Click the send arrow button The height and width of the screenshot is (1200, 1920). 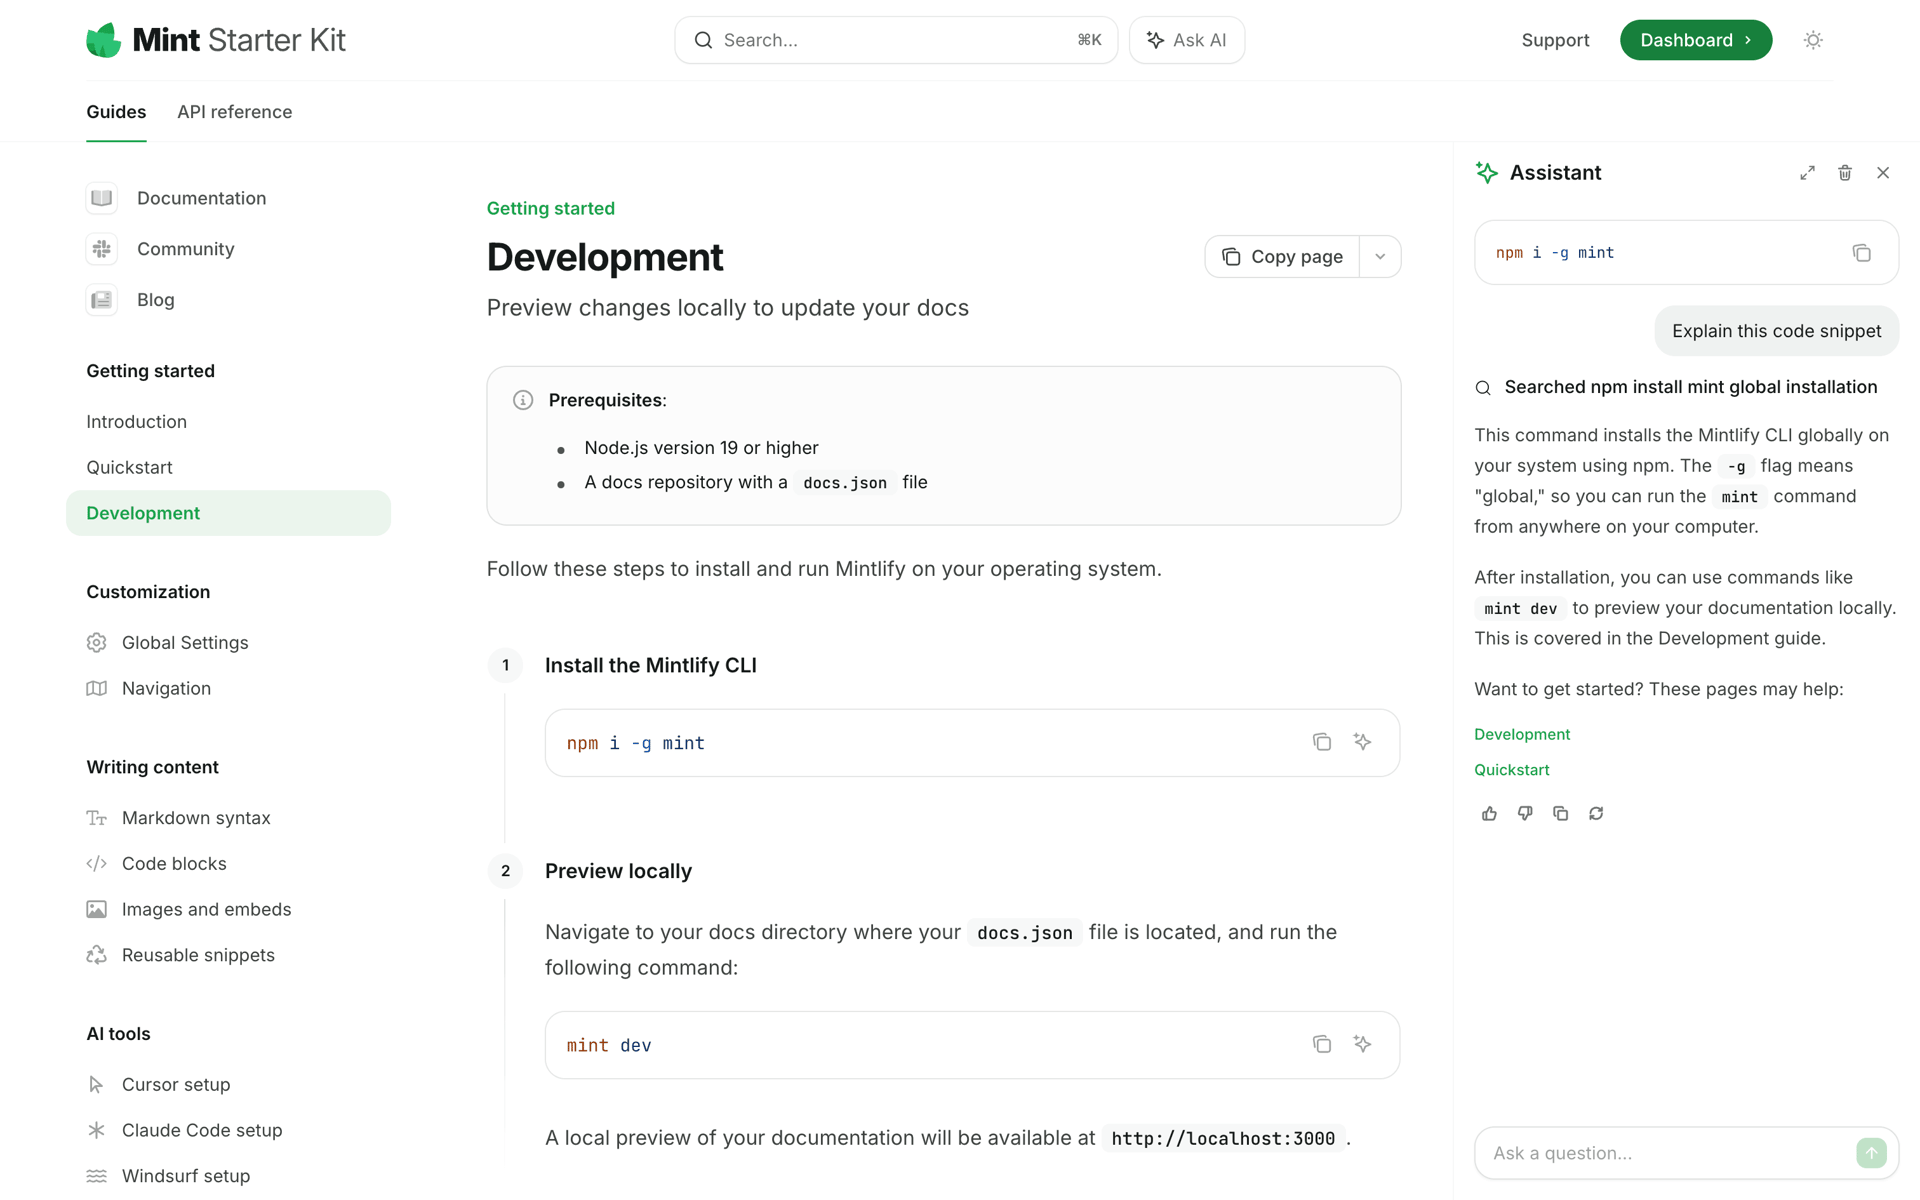[x=1871, y=1153]
